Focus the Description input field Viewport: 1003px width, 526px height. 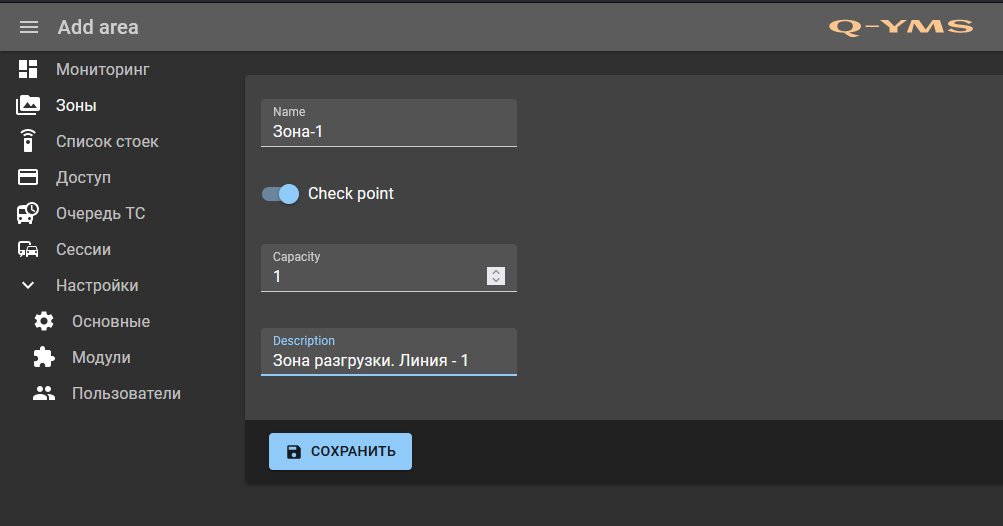pyautogui.click(x=389, y=352)
